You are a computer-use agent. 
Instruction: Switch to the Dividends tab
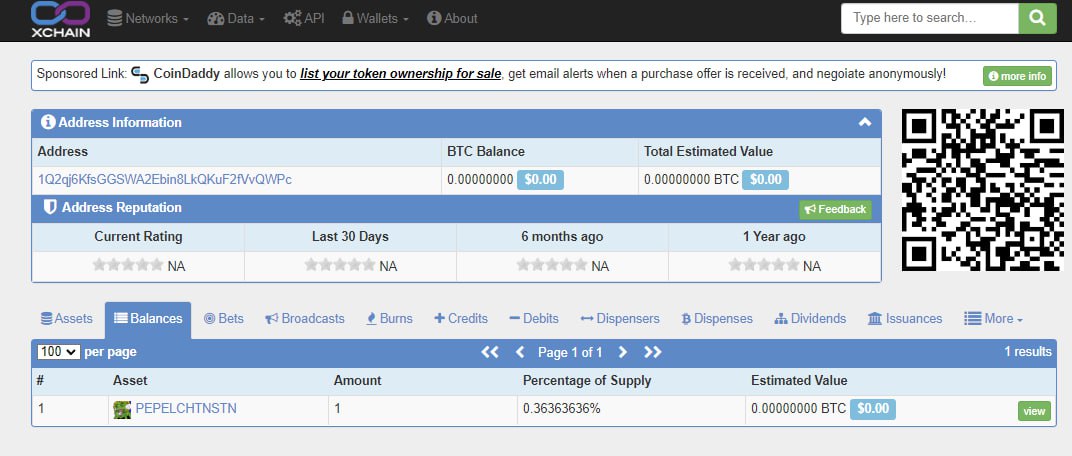(810, 319)
